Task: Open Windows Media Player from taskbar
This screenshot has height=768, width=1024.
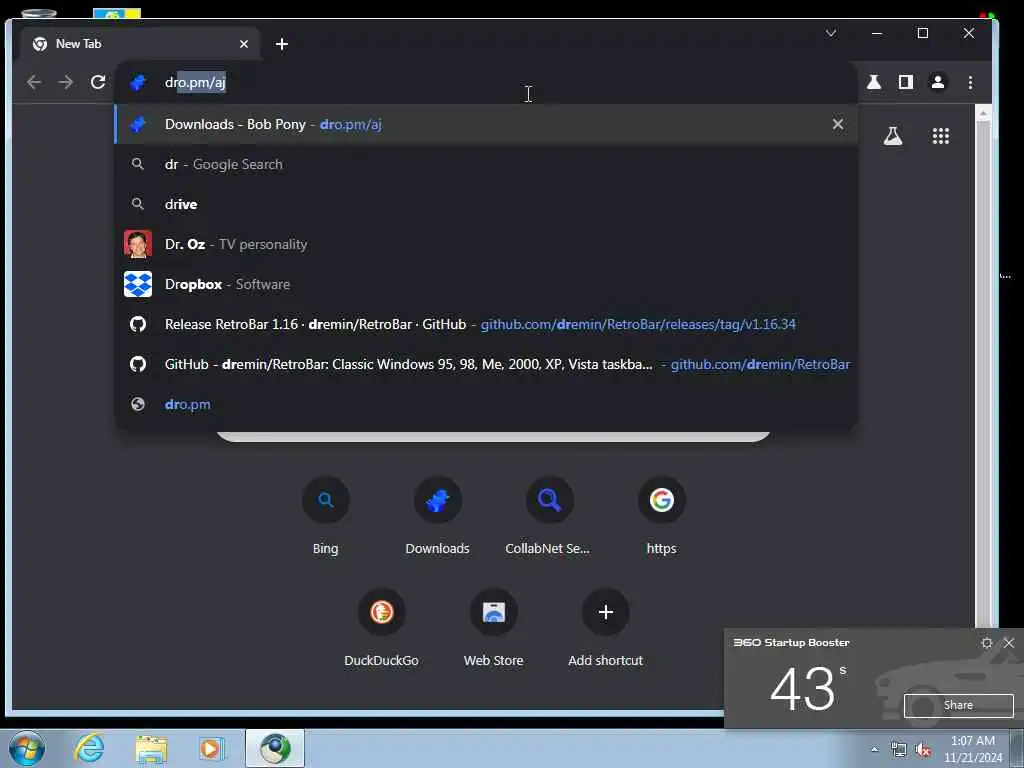Action: [x=211, y=748]
